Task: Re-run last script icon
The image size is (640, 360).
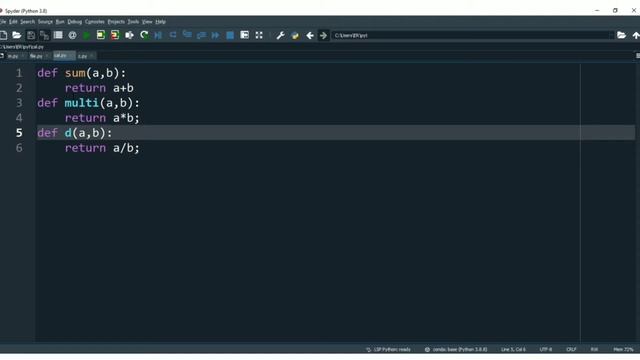Action: 144,36
